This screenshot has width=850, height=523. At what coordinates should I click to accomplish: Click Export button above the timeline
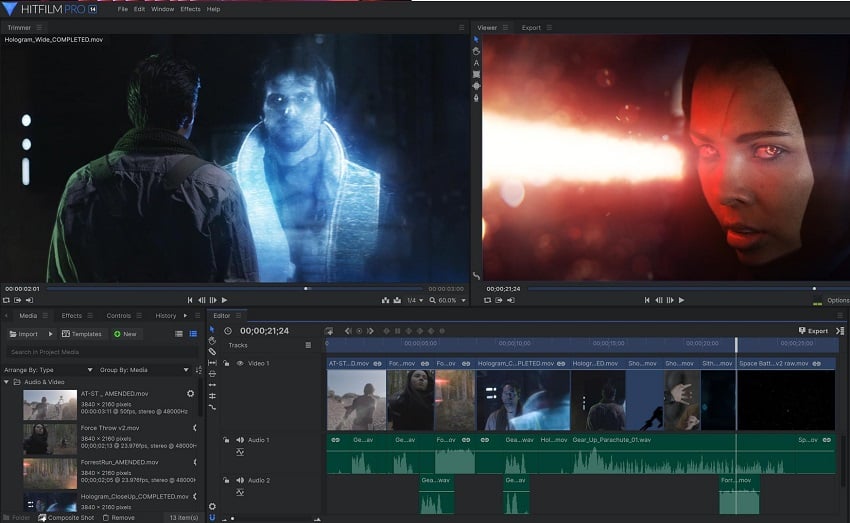813,331
